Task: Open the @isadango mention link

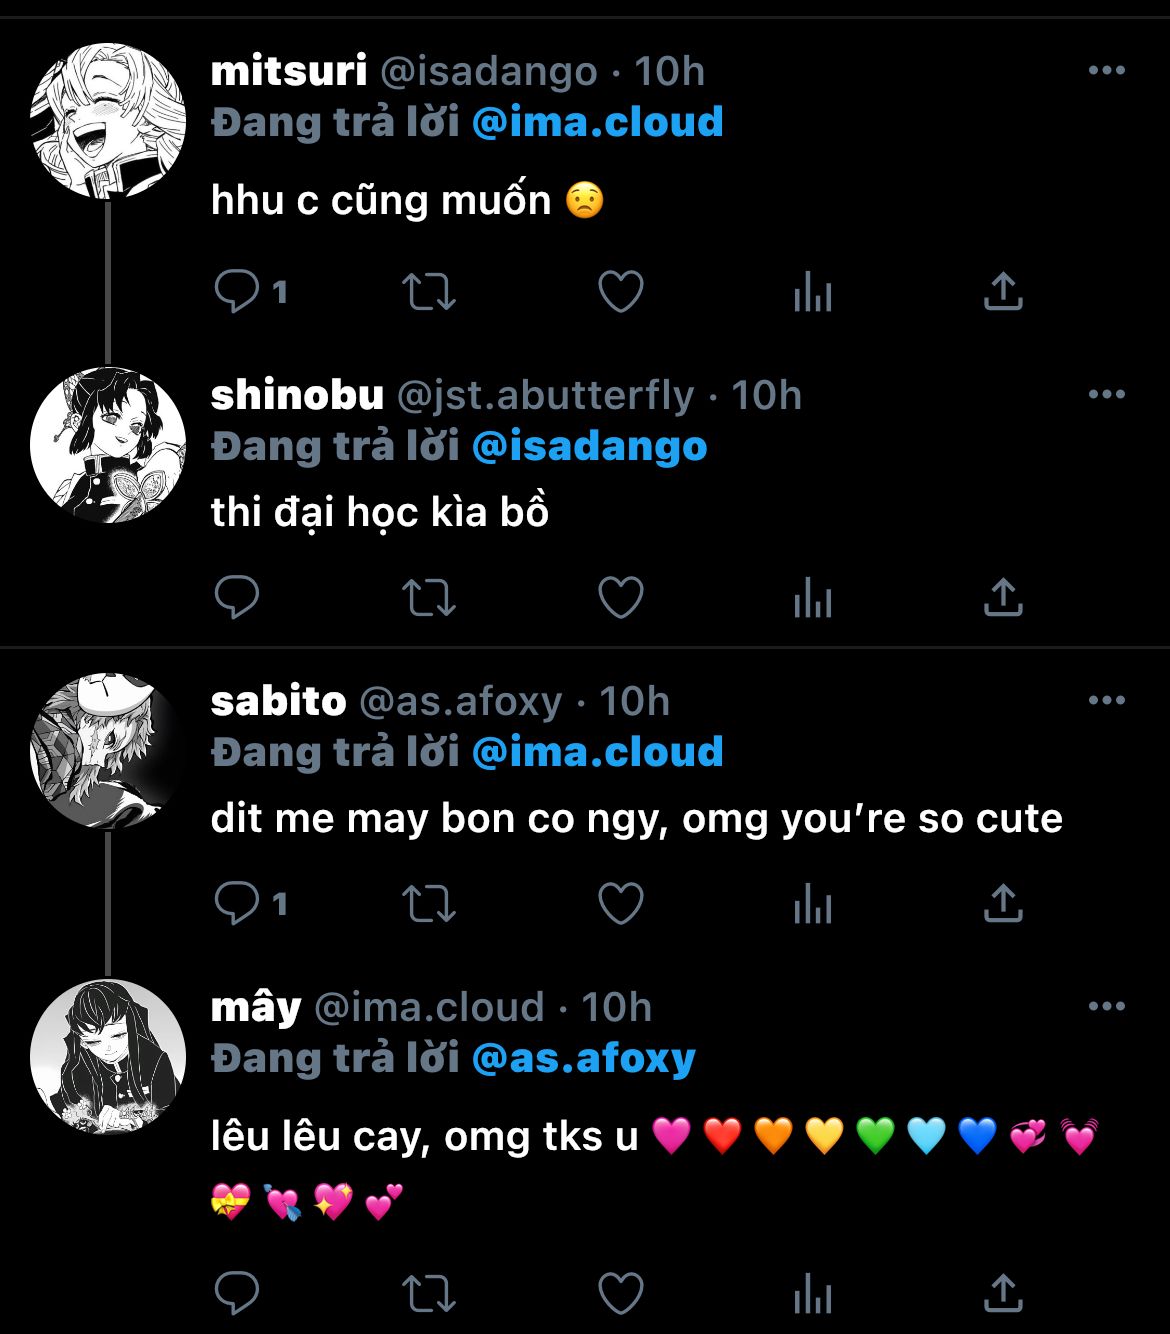Action: [589, 446]
